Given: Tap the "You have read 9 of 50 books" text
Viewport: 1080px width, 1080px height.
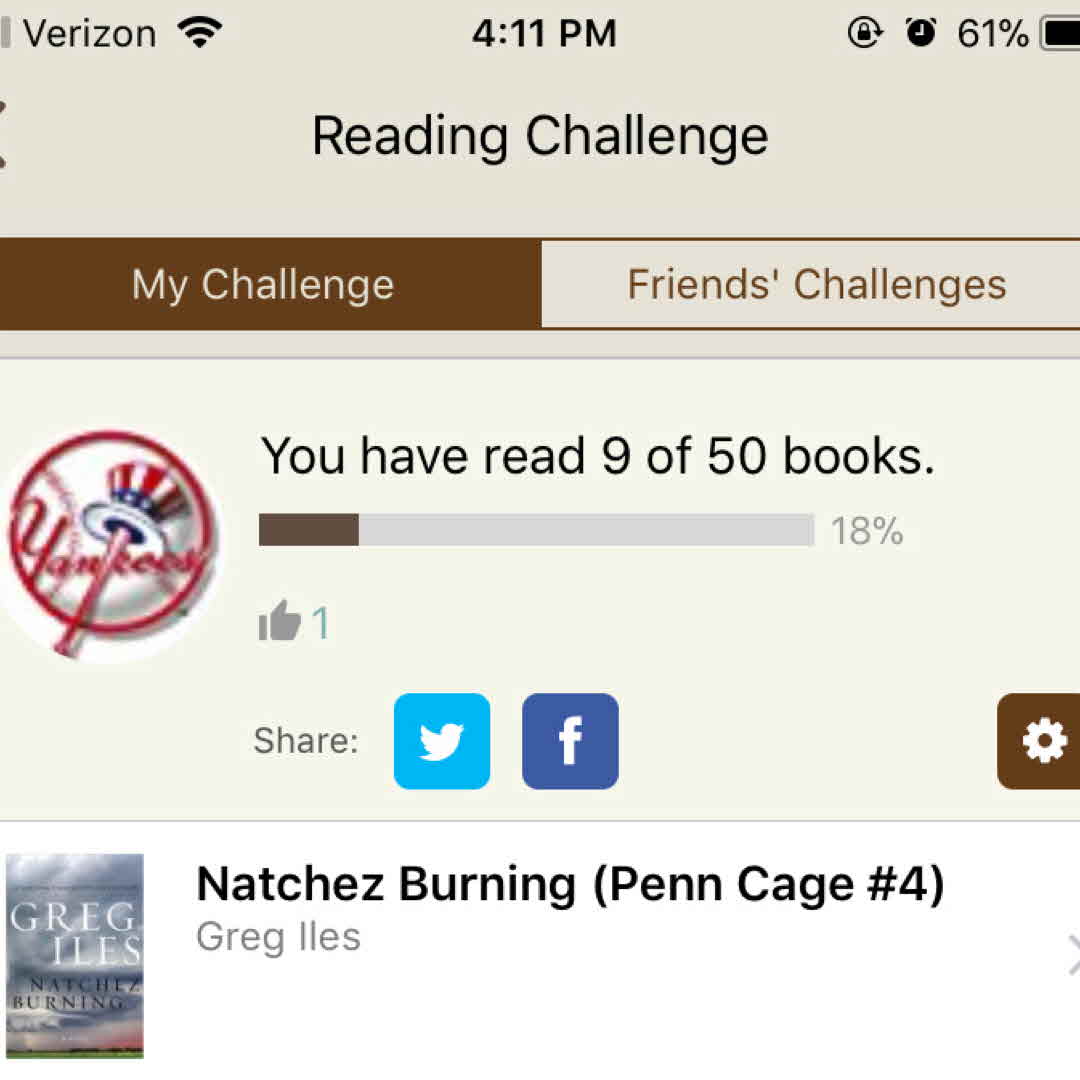Looking at the screenshot, I should point(597,457).
